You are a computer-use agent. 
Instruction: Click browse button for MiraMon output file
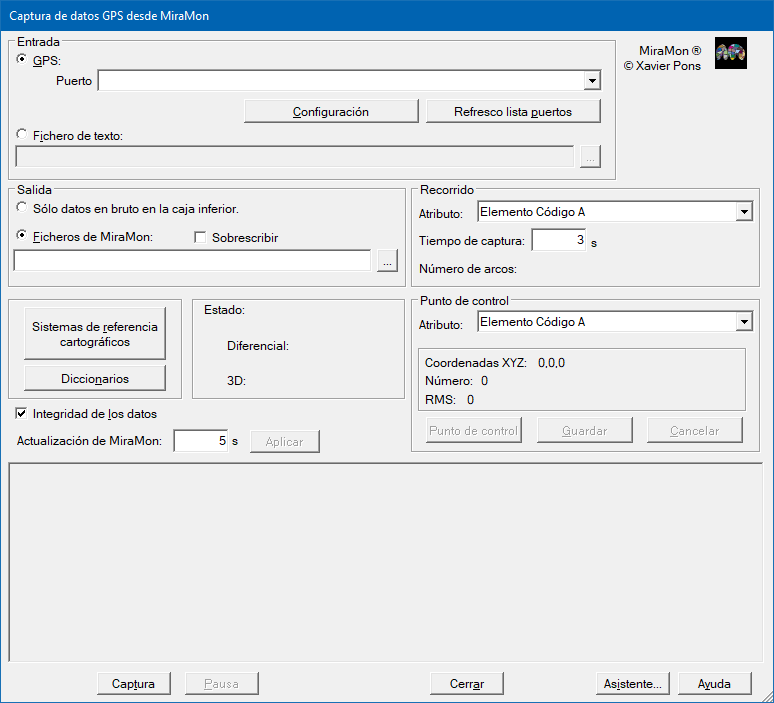(x=387, y=260)
